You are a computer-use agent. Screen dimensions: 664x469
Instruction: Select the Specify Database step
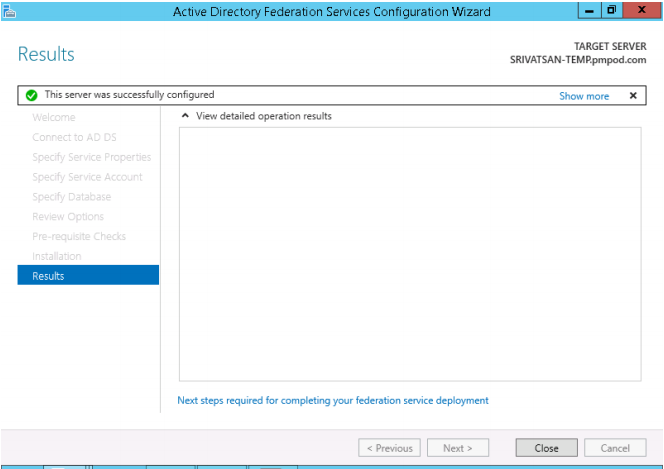(x=72, y=197)
